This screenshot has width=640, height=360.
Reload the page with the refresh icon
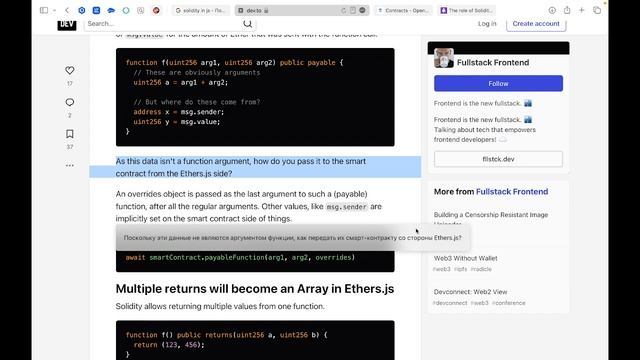point(344,10)
